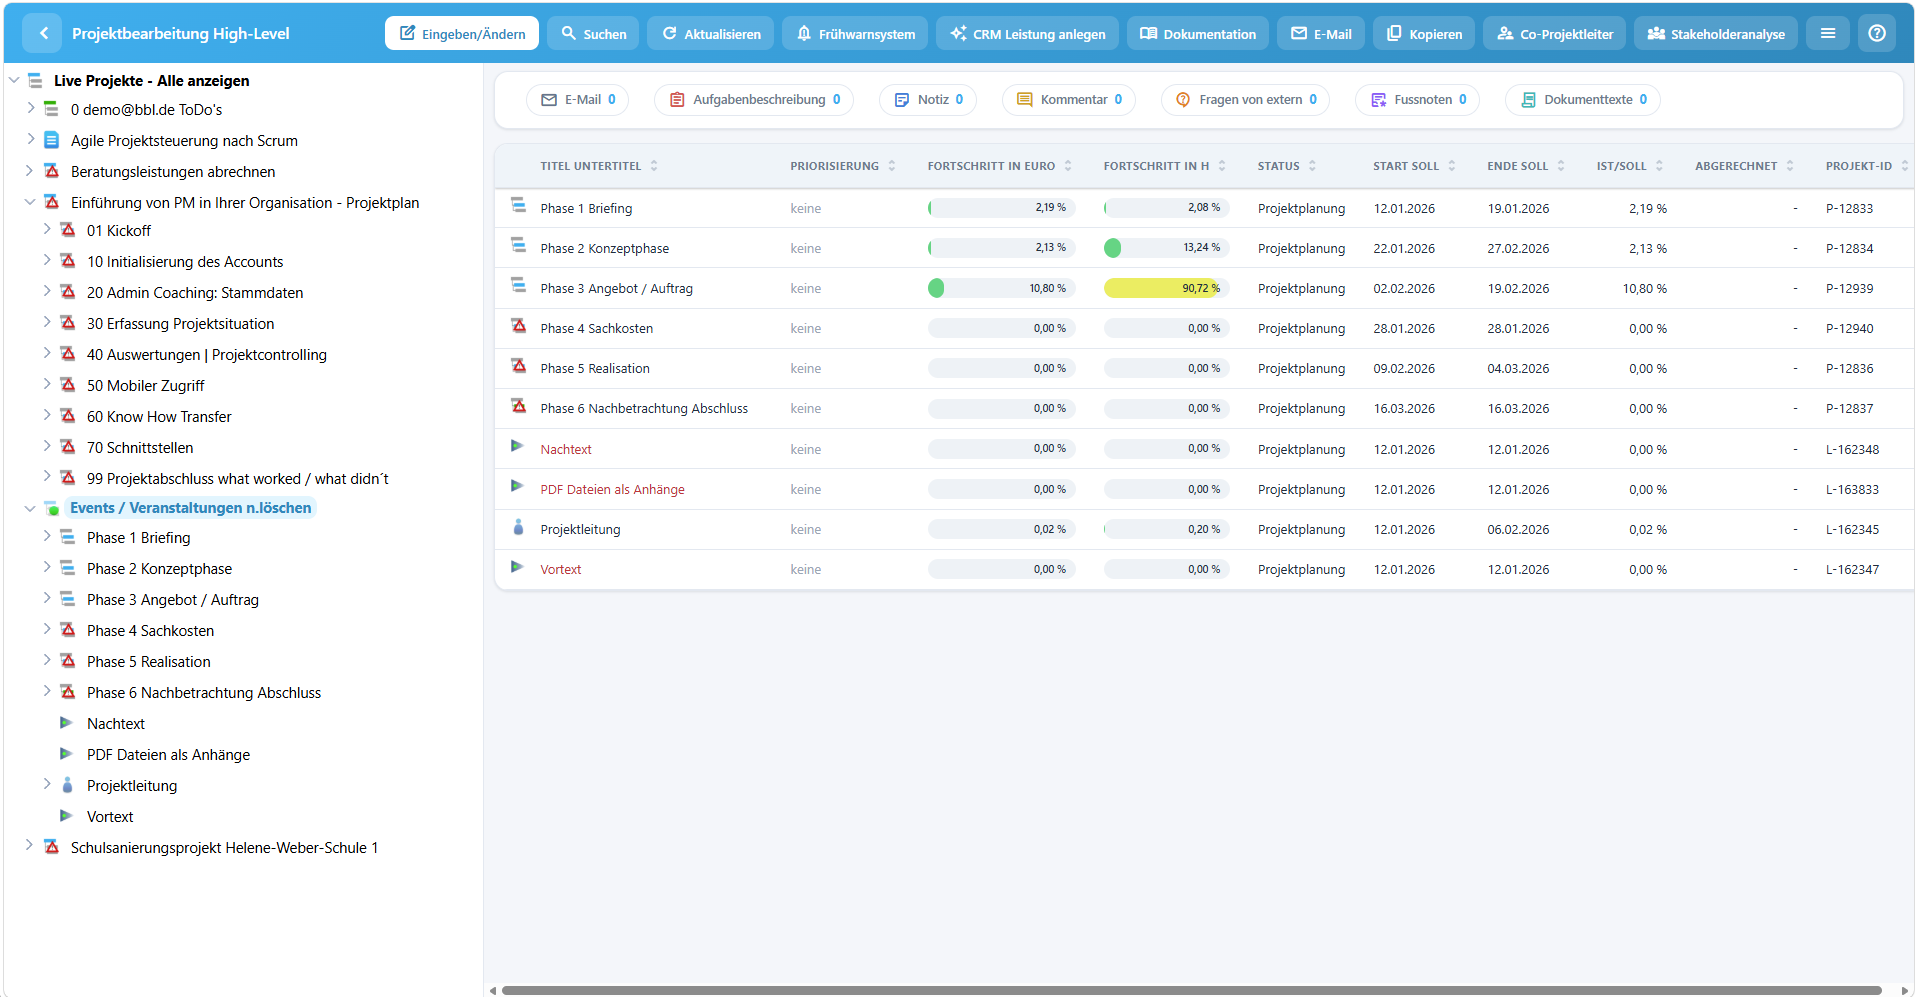Click the Live Projekte root icon
This screenshot has height=997, width=1916.
pos(35,80)
